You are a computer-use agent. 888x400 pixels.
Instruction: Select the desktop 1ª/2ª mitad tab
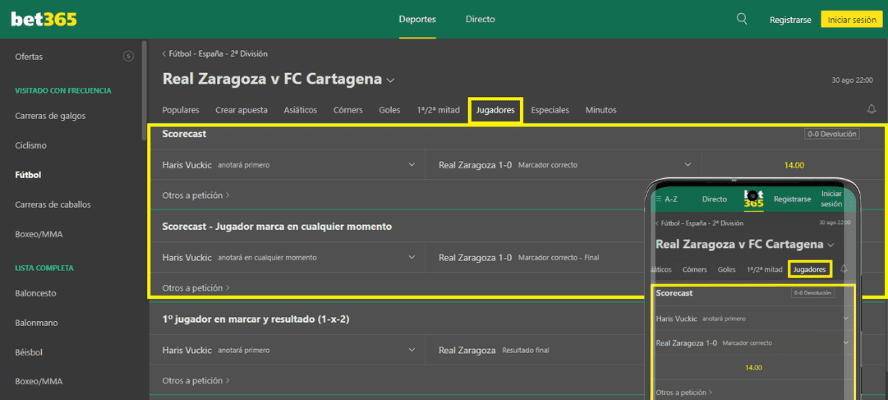[438, 110]
